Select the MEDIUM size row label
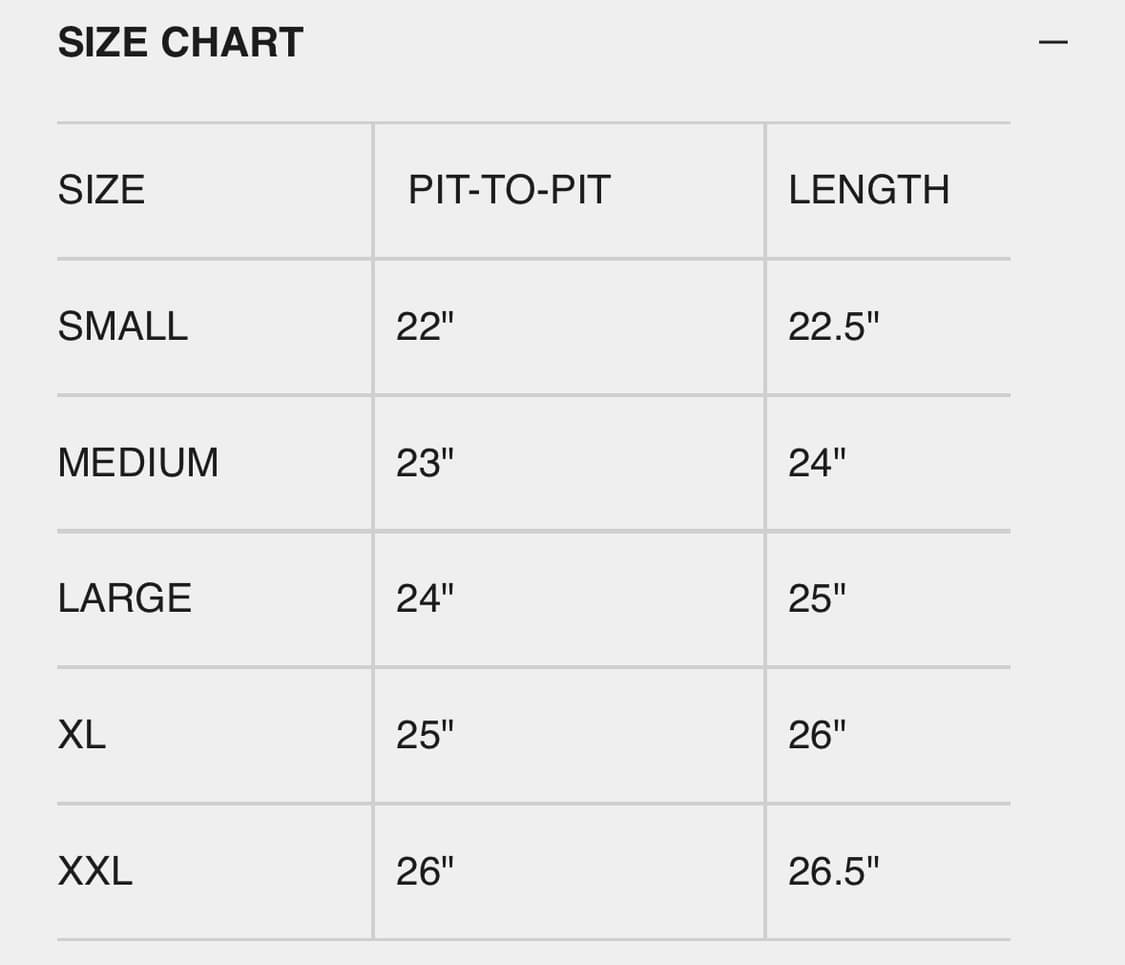Viewport: 1125px width, 965px height. 138,463
